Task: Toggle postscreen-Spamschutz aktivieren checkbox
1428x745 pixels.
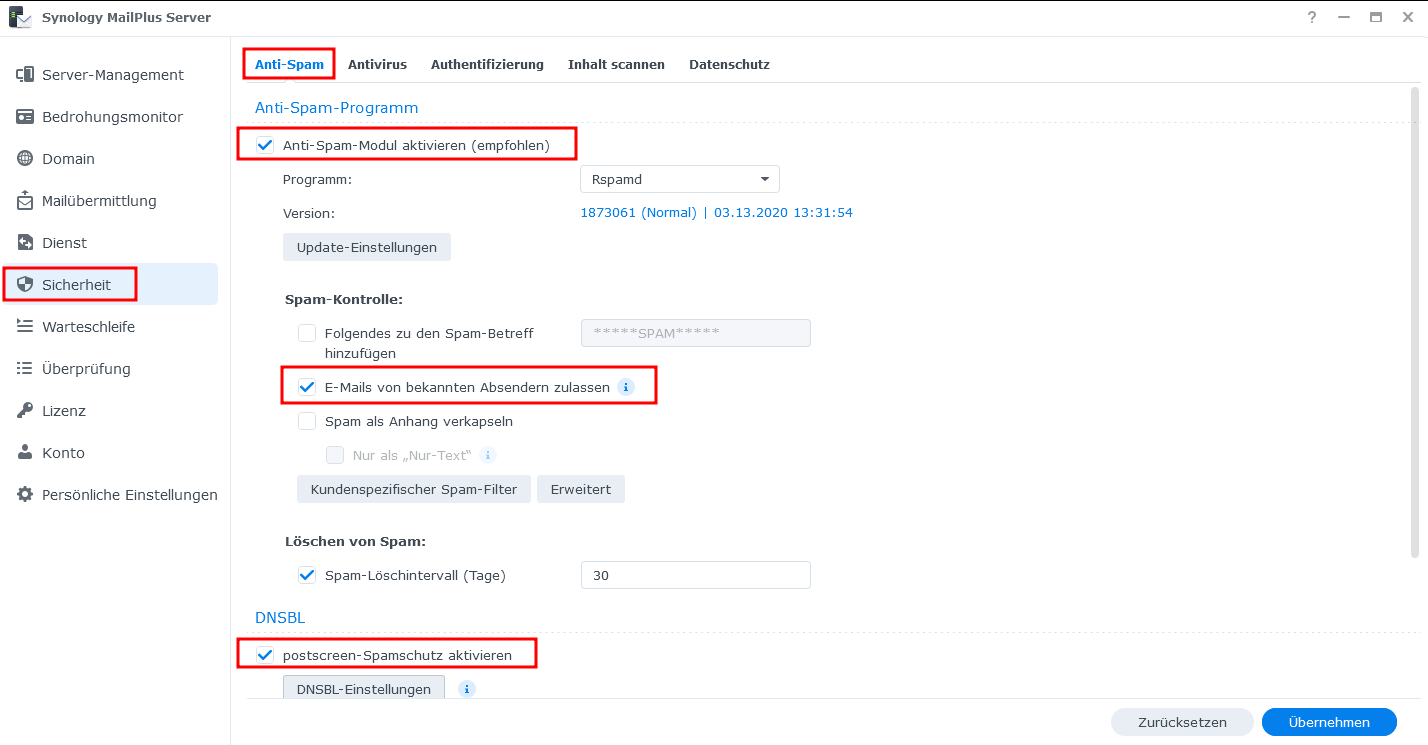Action: [x=265, y=655]
